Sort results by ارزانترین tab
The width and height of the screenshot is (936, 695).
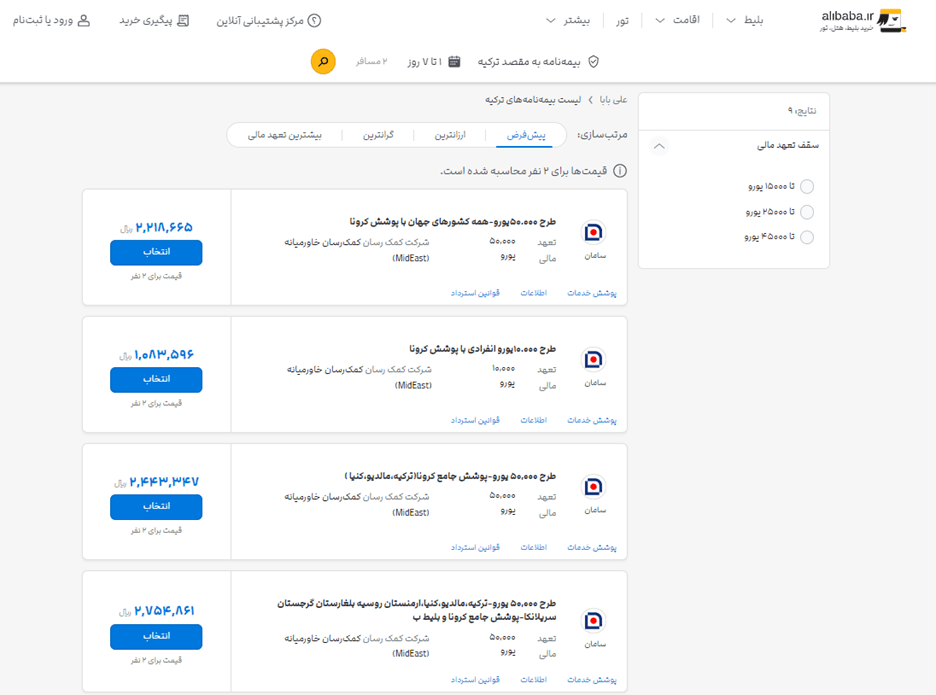pos(450,135)
